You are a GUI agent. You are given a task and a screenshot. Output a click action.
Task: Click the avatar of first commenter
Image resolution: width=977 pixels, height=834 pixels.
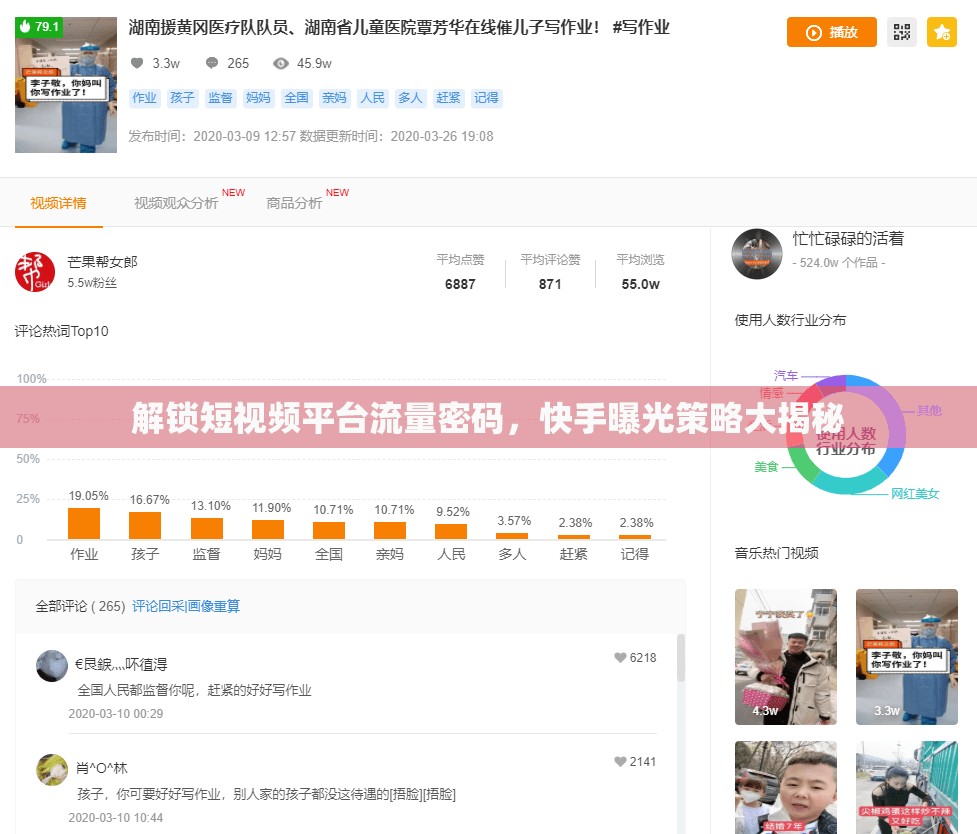point(52,666)
